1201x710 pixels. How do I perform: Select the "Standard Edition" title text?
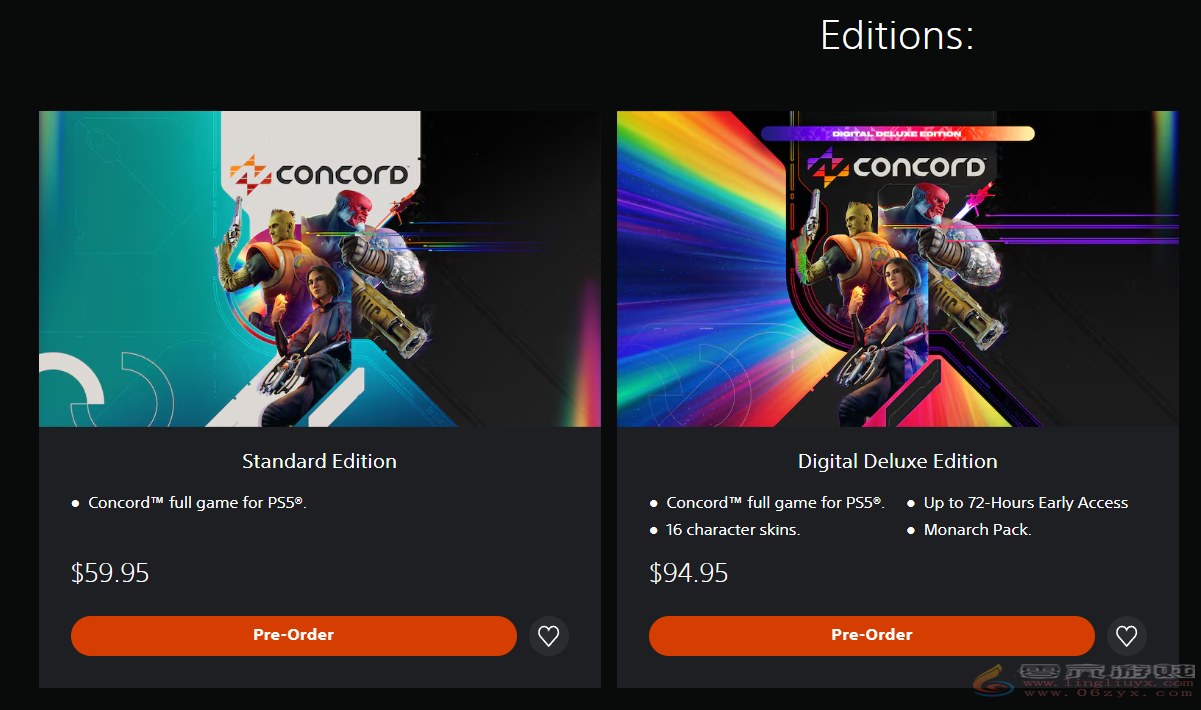coord(319,461)
